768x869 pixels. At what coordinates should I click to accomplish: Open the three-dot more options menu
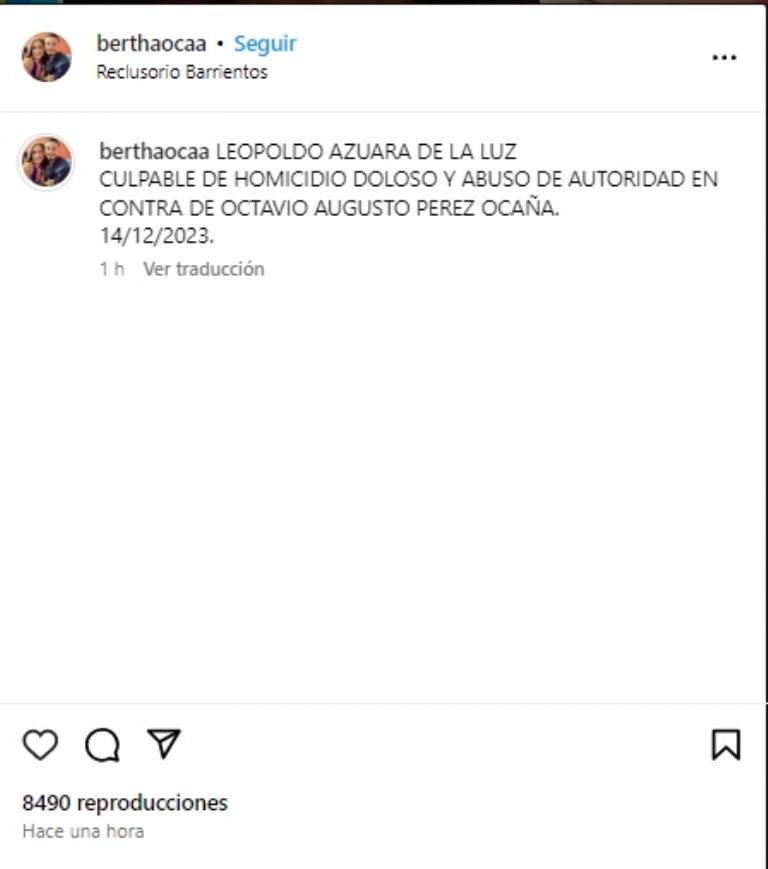tap(724, 57)
